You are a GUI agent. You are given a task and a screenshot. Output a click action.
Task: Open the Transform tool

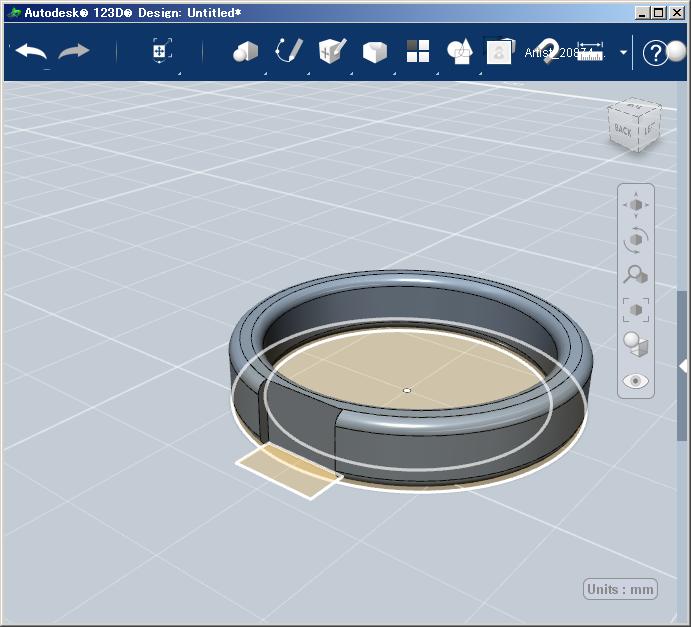162,50
